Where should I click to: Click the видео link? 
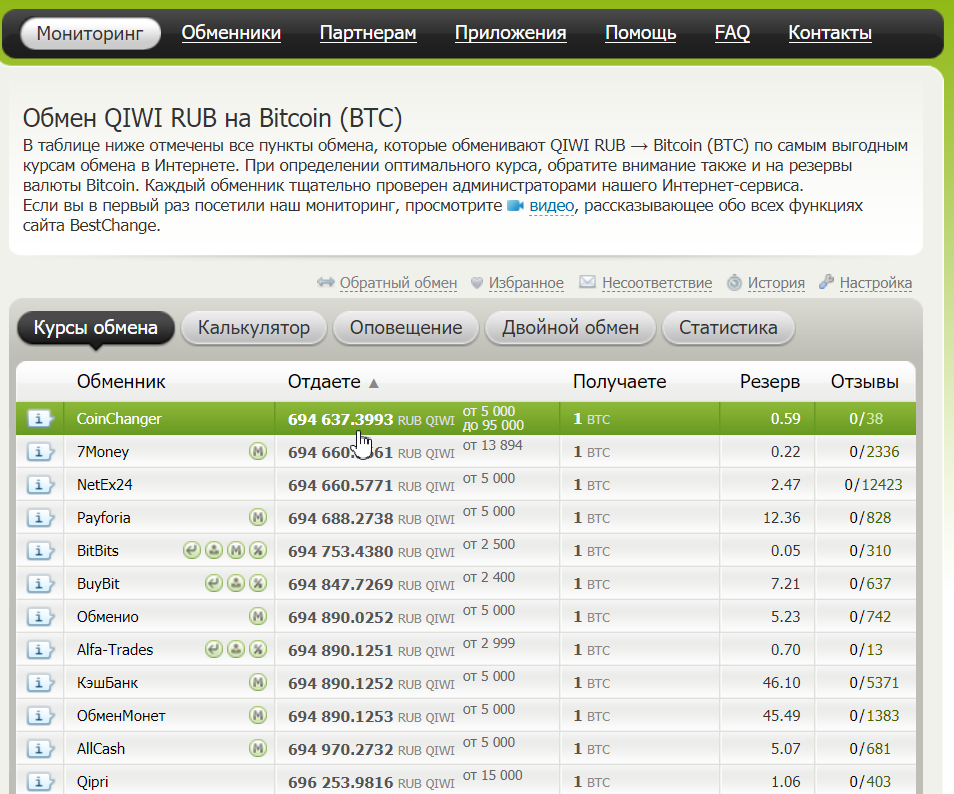tap(552, 206)
